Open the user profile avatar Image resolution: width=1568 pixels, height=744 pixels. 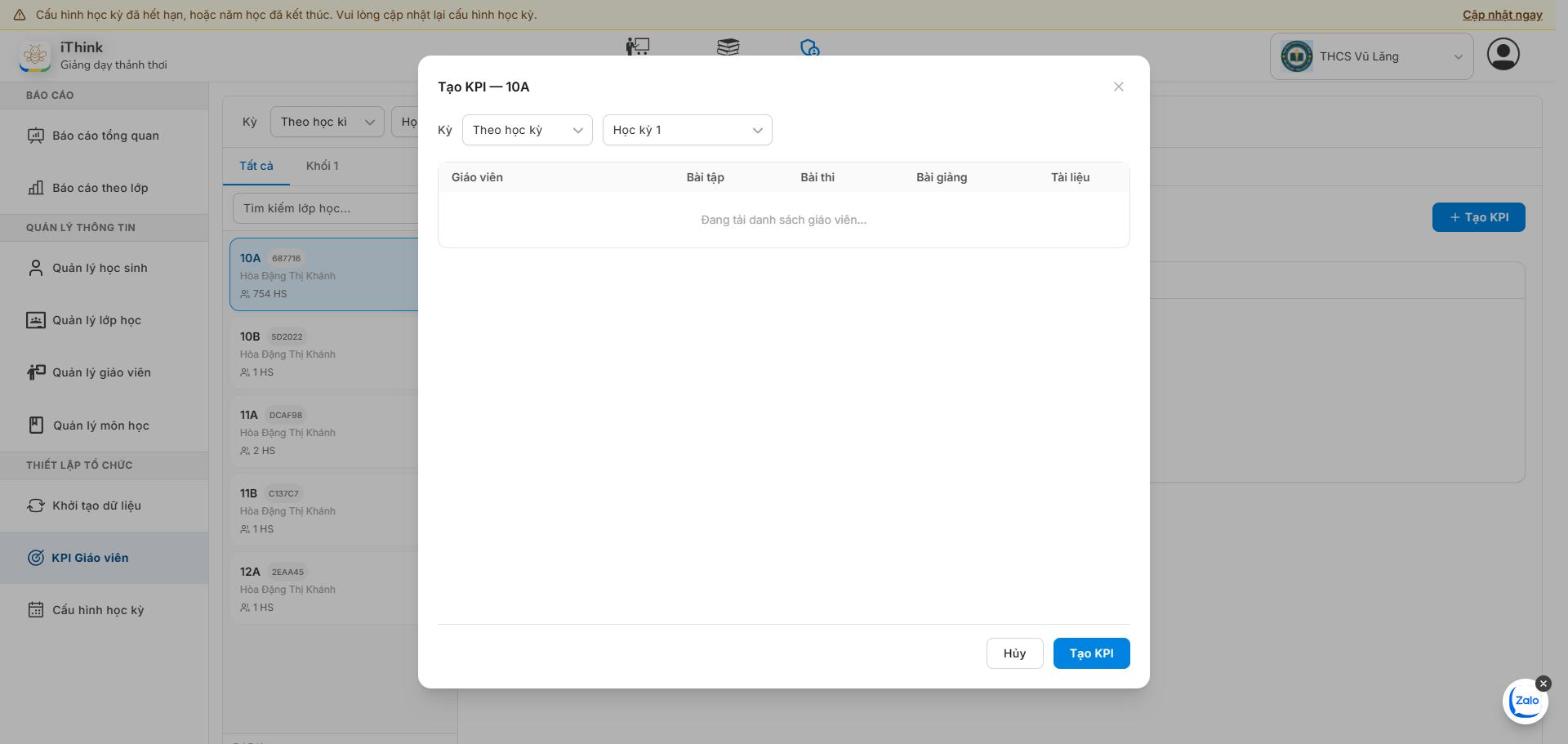coord(1503,54)
